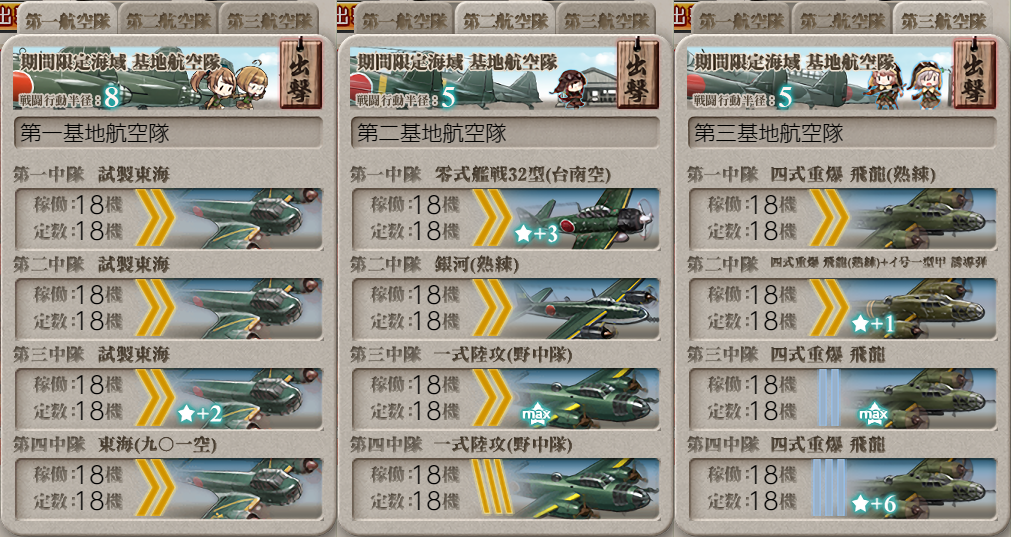Select the 零式艦戦32型(台南空) fighter plane image
The image size is (1011, 537).
[x=587, y=219]
